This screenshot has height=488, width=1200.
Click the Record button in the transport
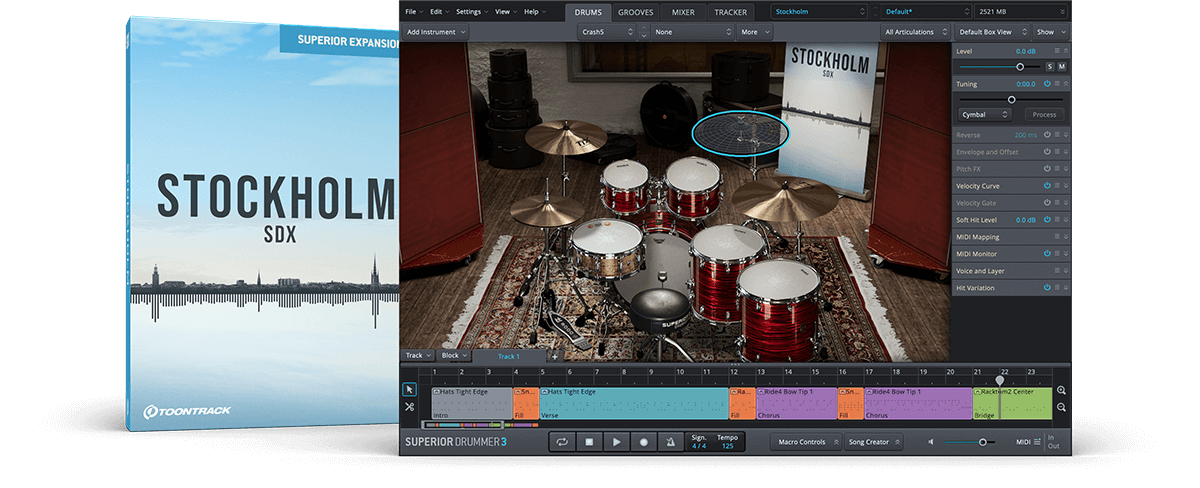click(x=644, y=442)
